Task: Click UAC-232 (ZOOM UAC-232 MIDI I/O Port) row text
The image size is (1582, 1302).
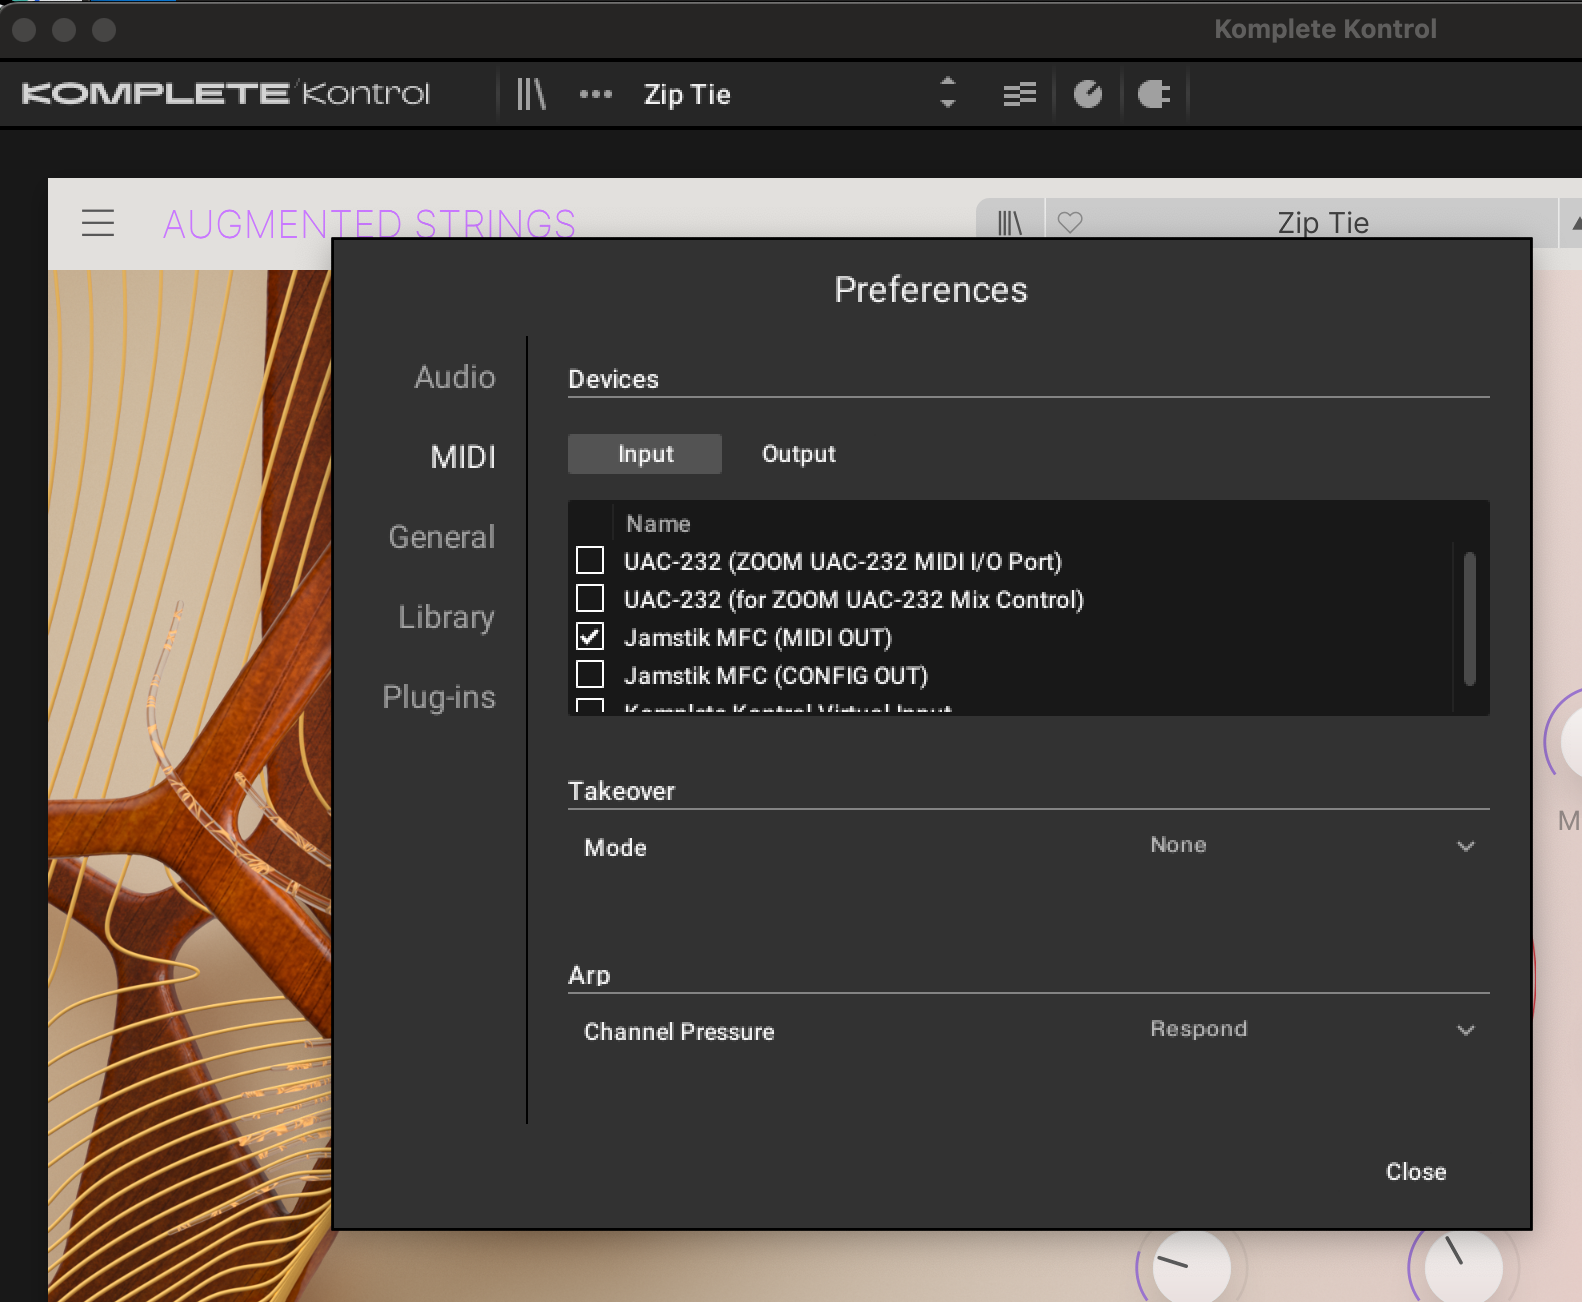Action: pyautogui.click(x=843, y=561)
